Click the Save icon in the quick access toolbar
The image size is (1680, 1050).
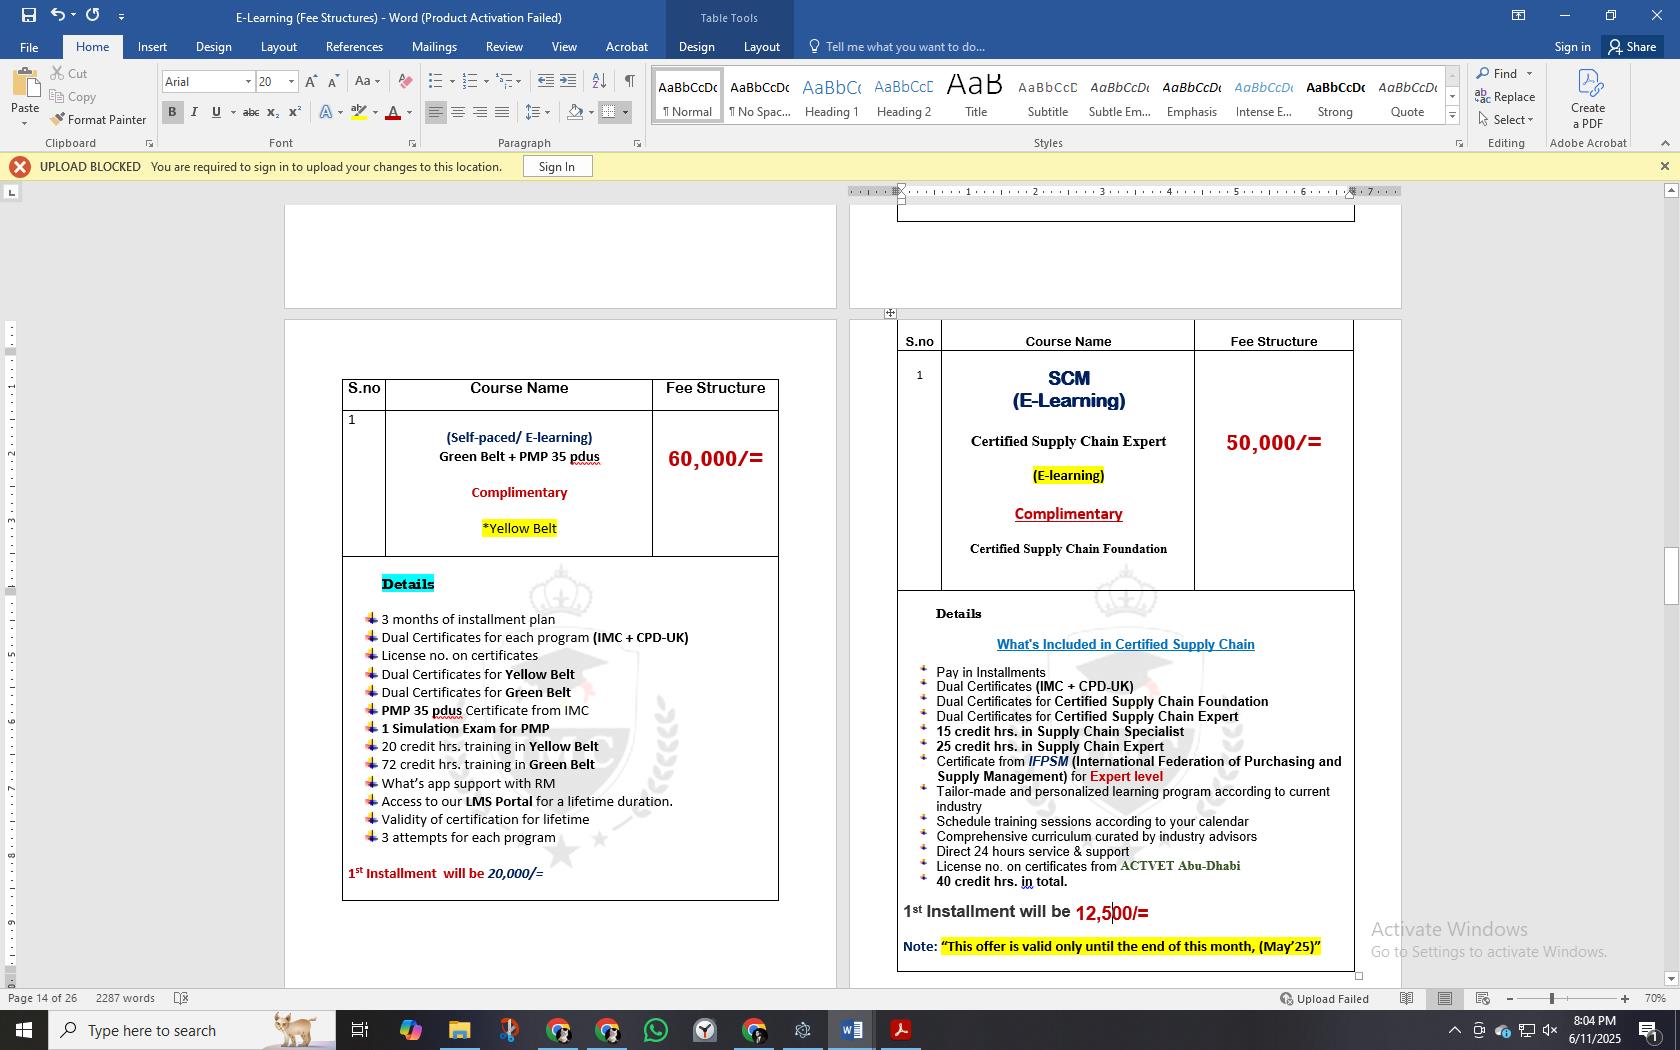point(28,15)
